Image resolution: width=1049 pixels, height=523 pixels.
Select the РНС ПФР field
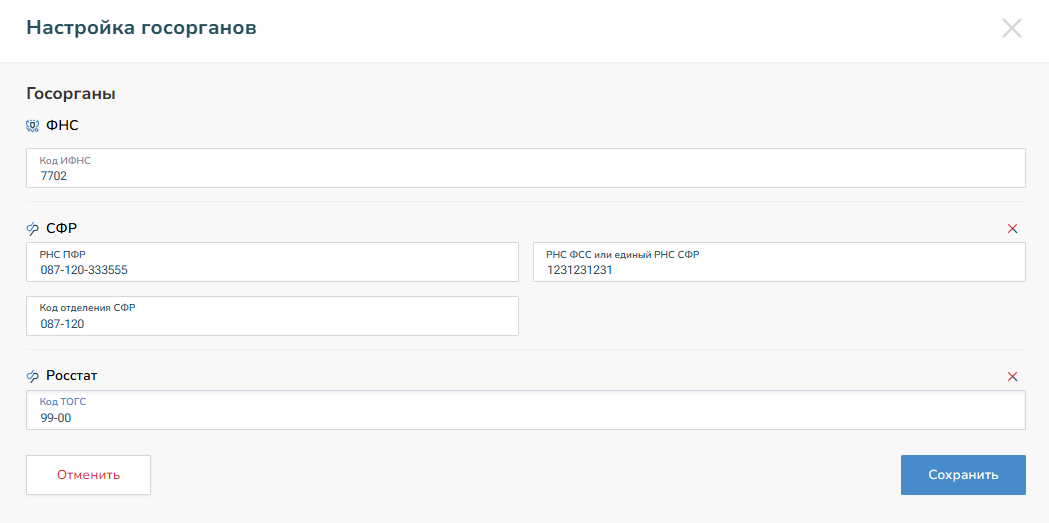272,262
